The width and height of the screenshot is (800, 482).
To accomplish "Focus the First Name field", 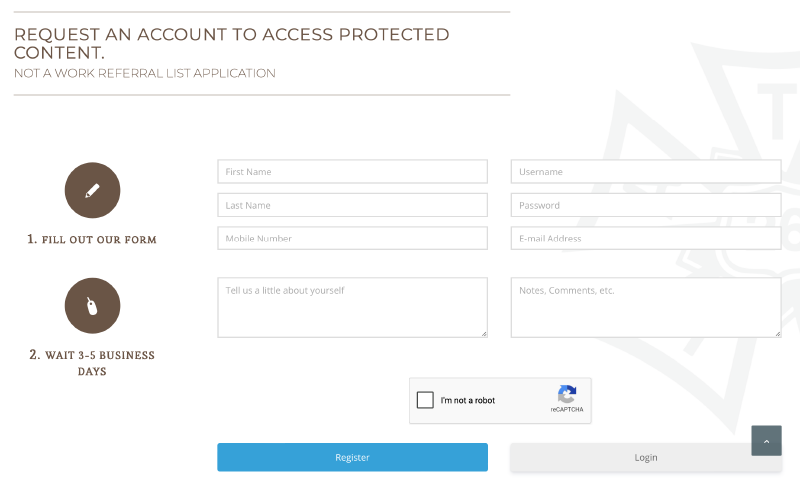I will tap(353, 171).
